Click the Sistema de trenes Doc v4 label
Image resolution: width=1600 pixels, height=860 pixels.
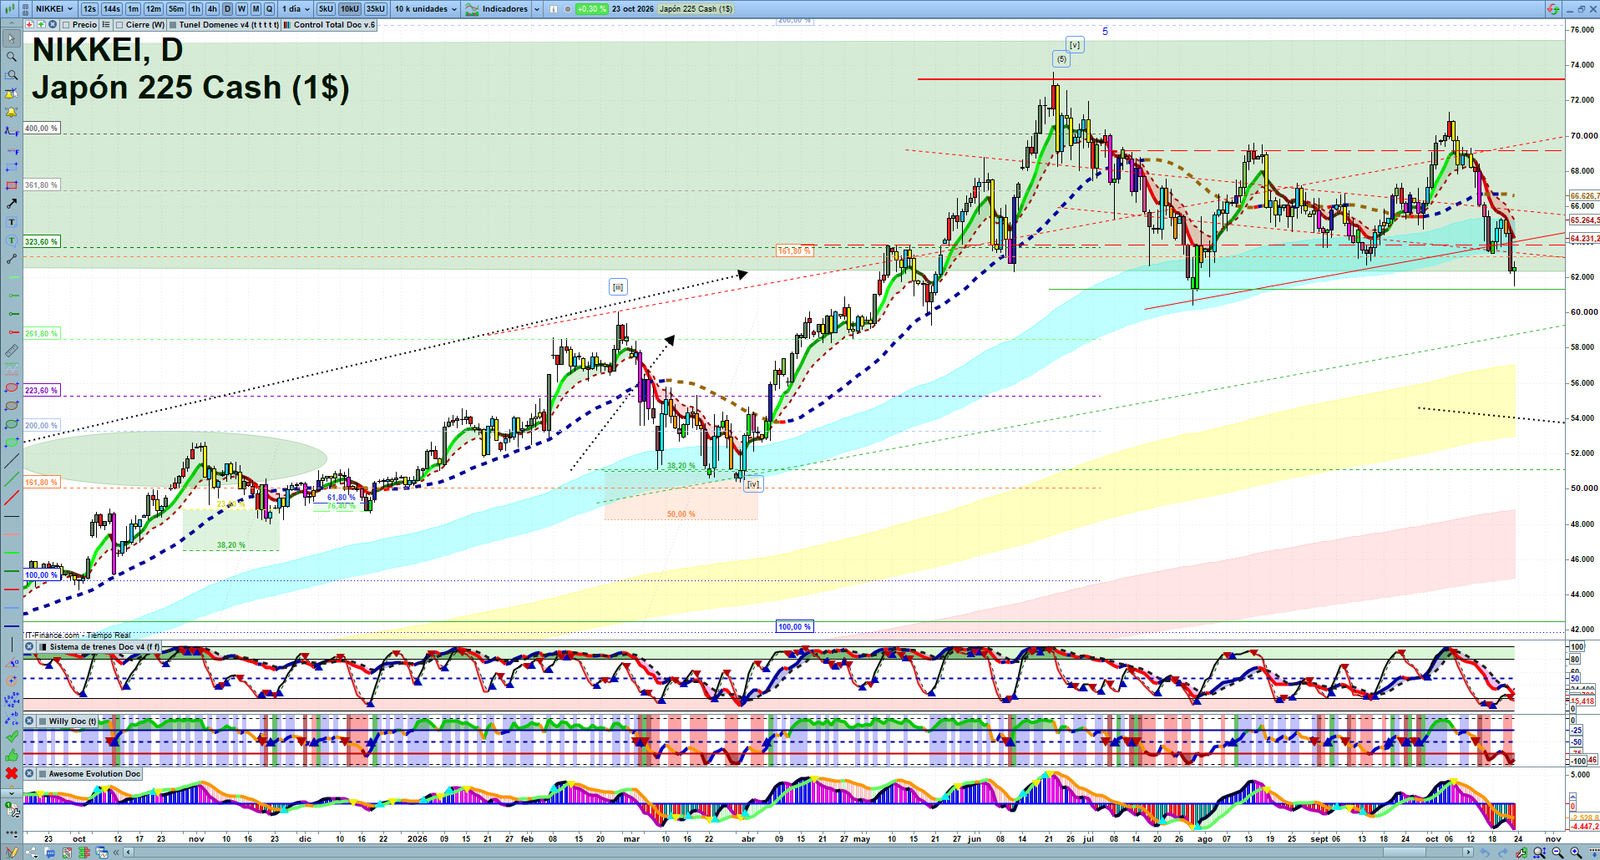104,647
